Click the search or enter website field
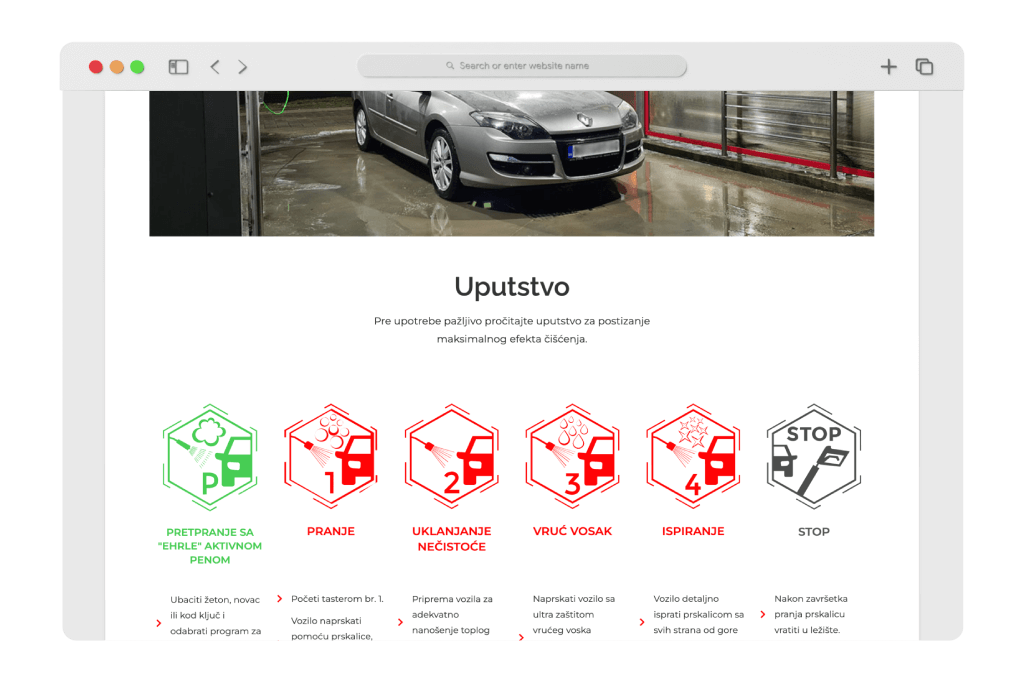1024x683 pixels. tap(522, 66)
